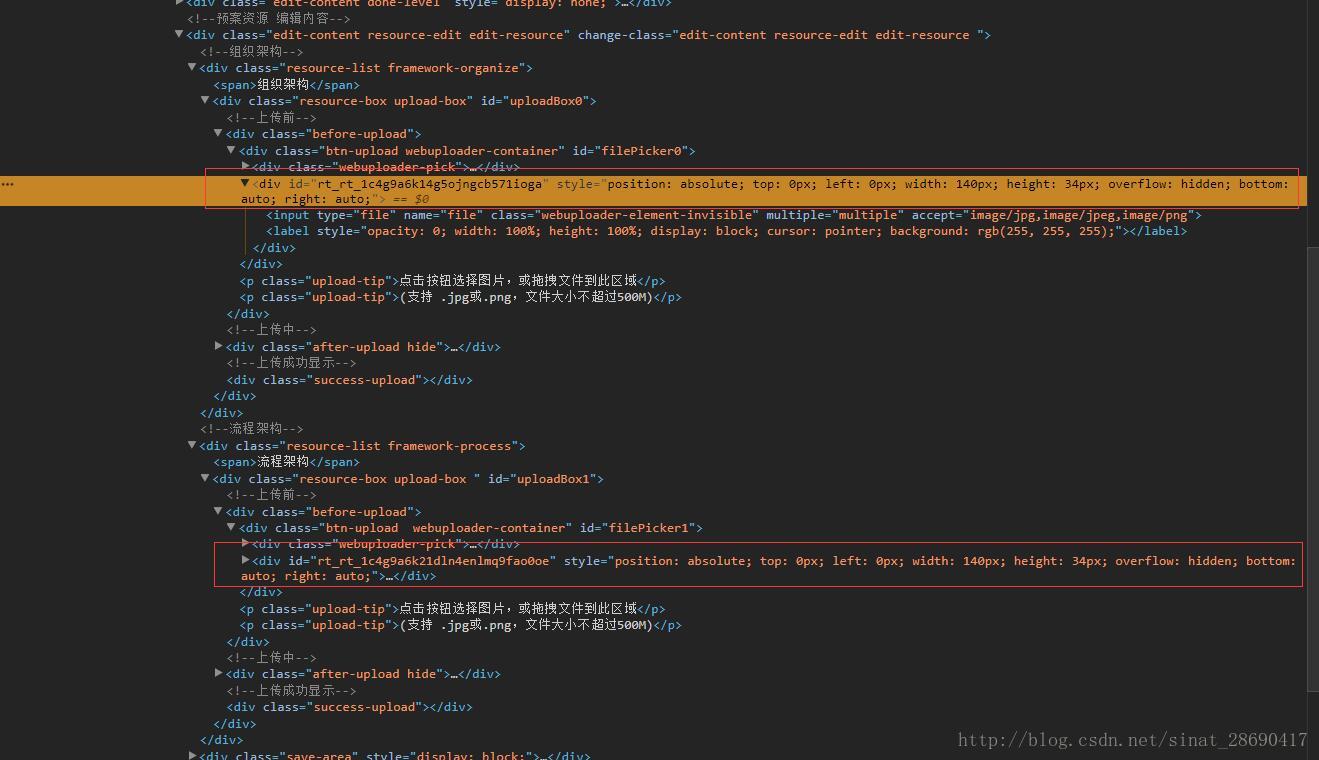Select the comment <!--组织架构-->
Image resolution: width=1319 pixels, height=760 pixels.
tap(251, 52)
